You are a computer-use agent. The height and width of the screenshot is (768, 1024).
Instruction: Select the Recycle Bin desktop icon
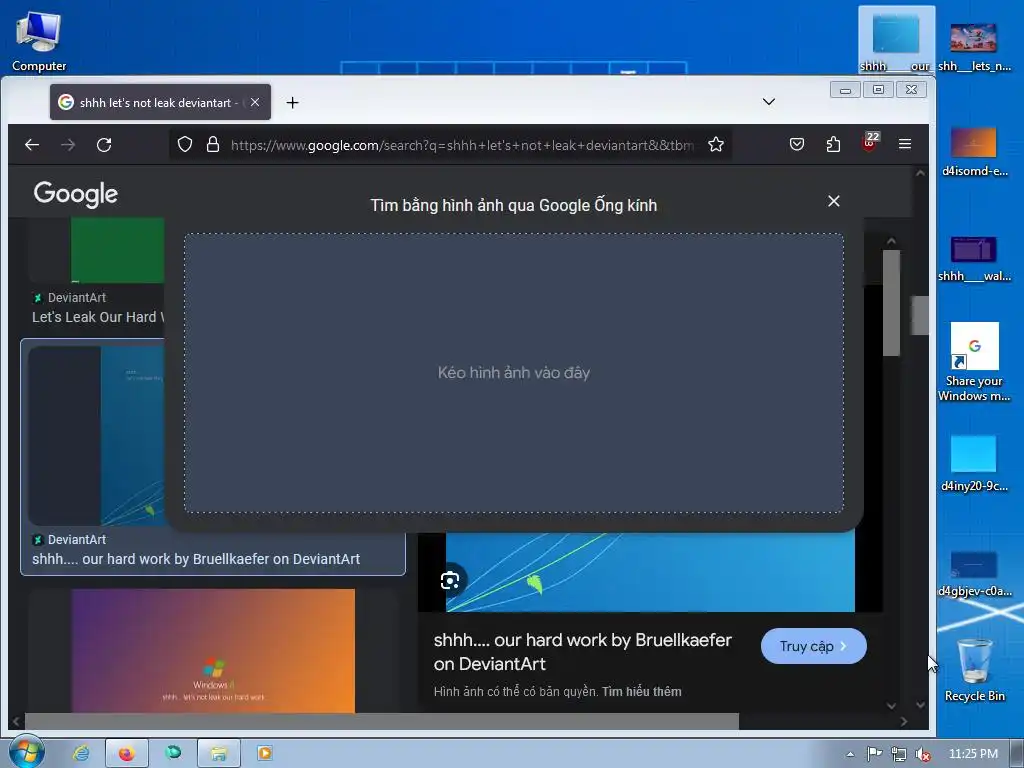(x=974, y=670)
